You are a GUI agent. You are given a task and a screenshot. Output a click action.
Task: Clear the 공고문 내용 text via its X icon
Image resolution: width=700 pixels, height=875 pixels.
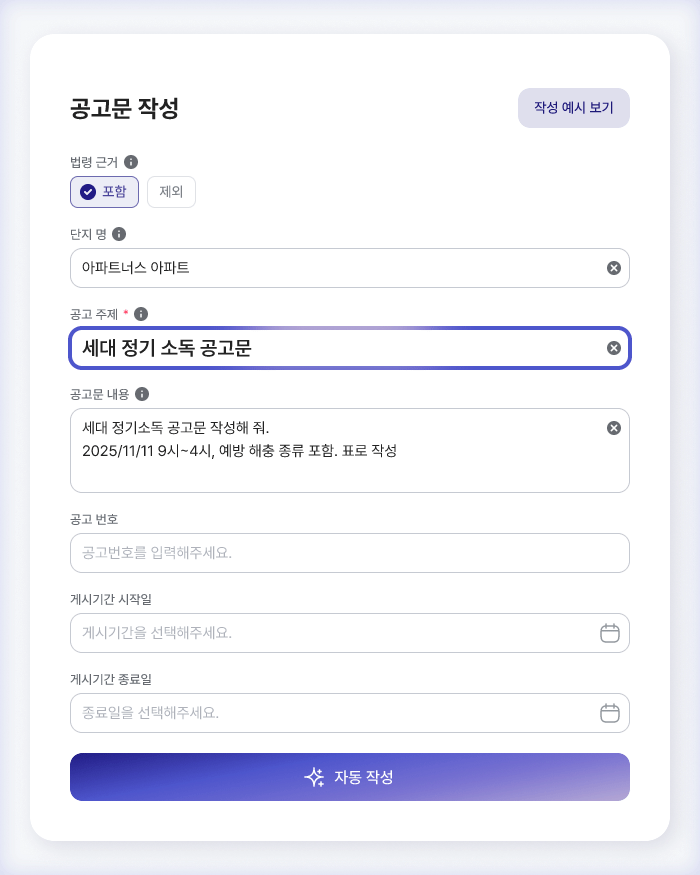coord(613,427)
